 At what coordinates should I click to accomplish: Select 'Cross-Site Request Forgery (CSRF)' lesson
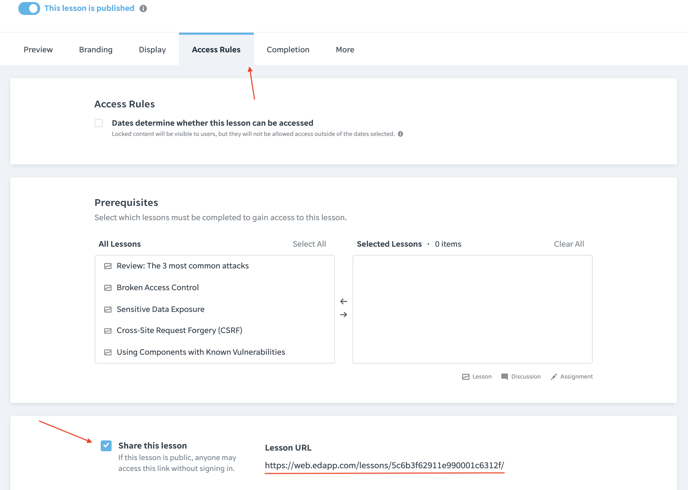(x=215, y=330)
